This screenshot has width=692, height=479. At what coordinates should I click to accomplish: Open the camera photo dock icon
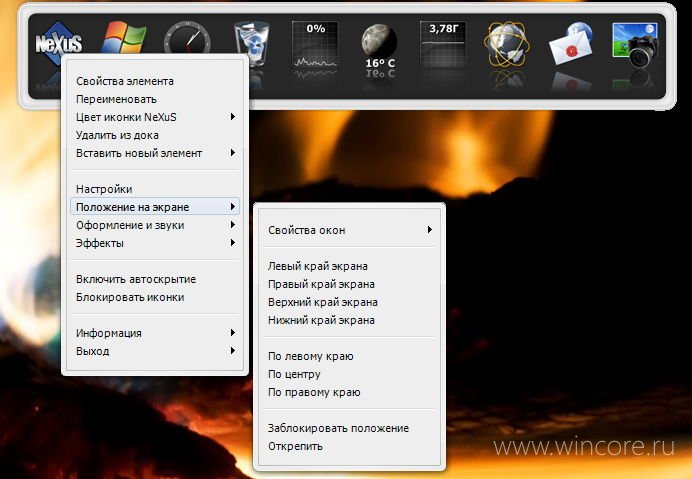click(x=635, y=45)
